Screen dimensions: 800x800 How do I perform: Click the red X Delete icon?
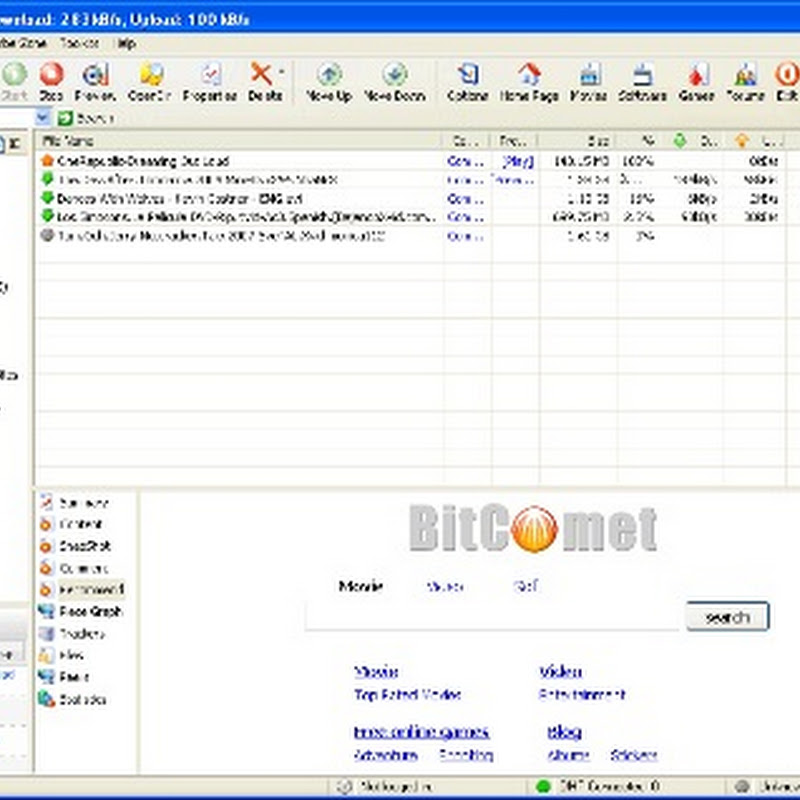[x=261, y=74]
